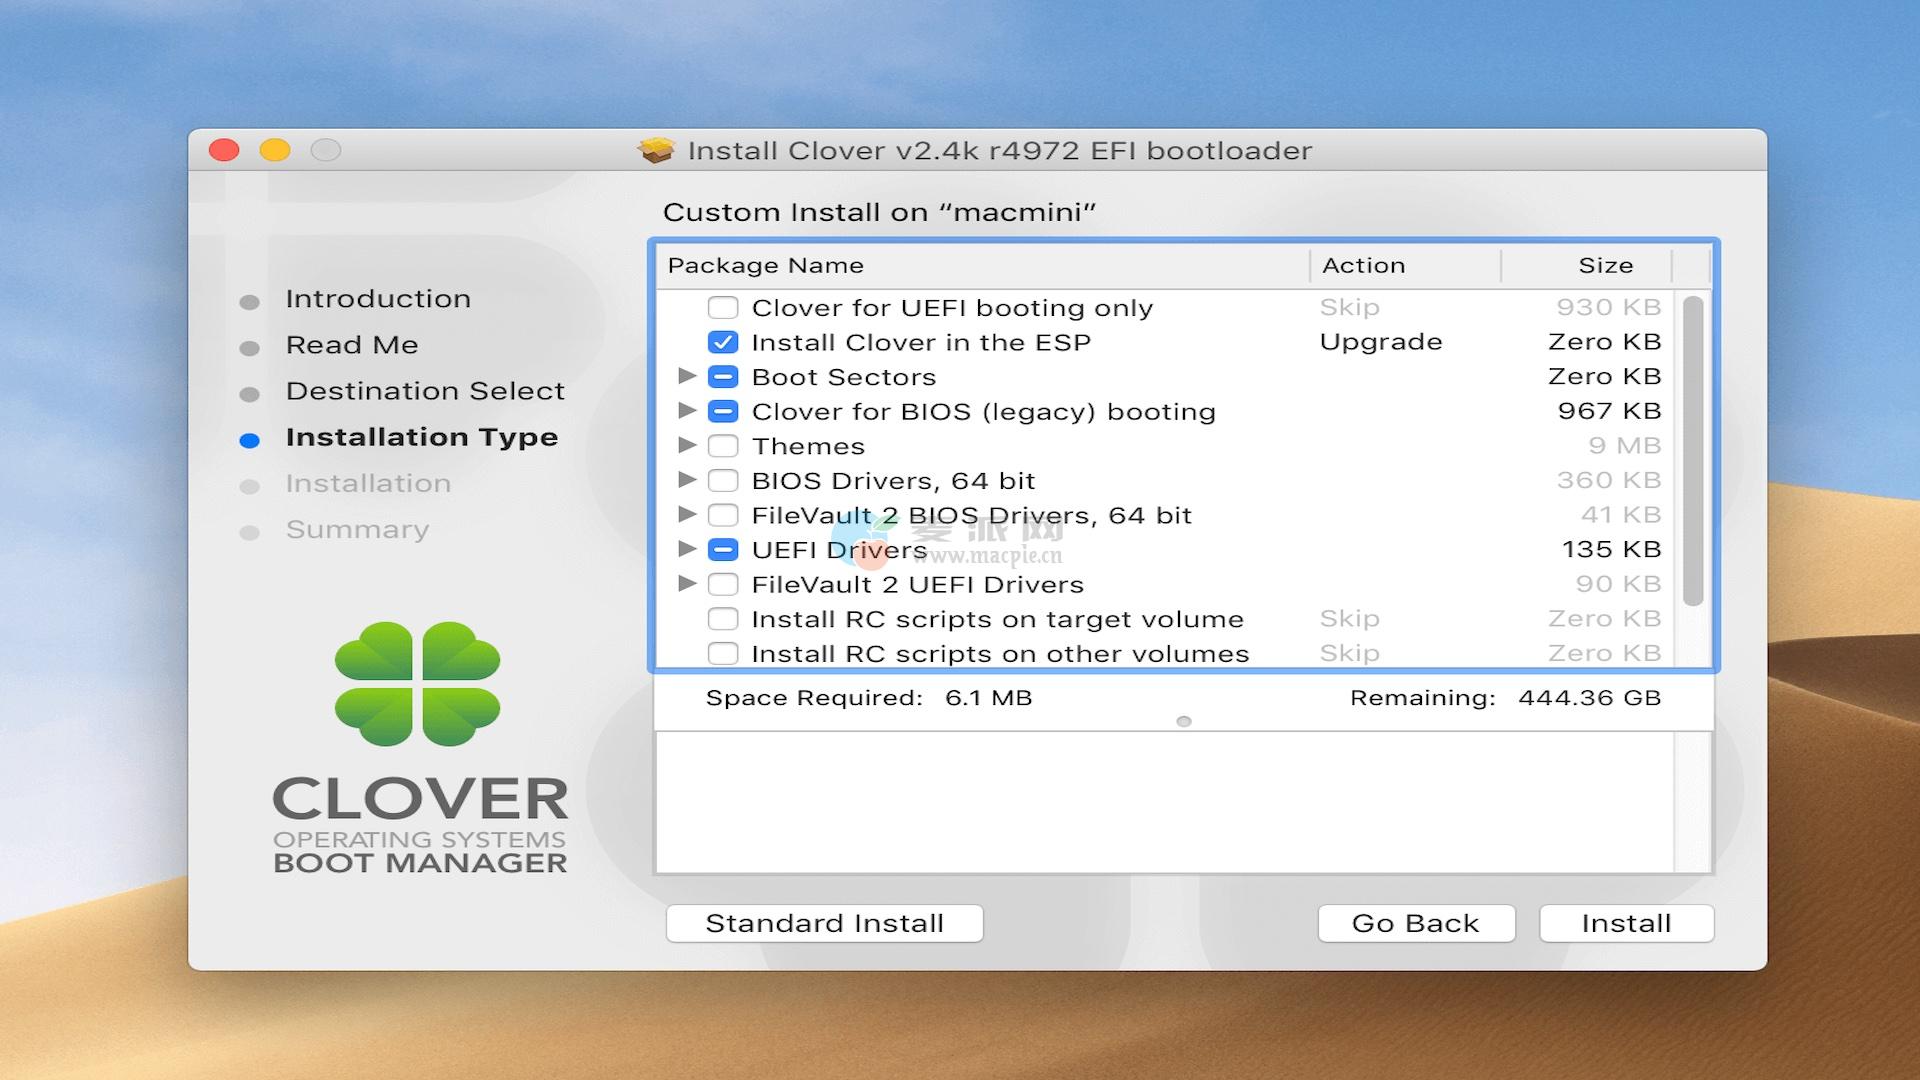Click the red close window button

click(224, 150)
